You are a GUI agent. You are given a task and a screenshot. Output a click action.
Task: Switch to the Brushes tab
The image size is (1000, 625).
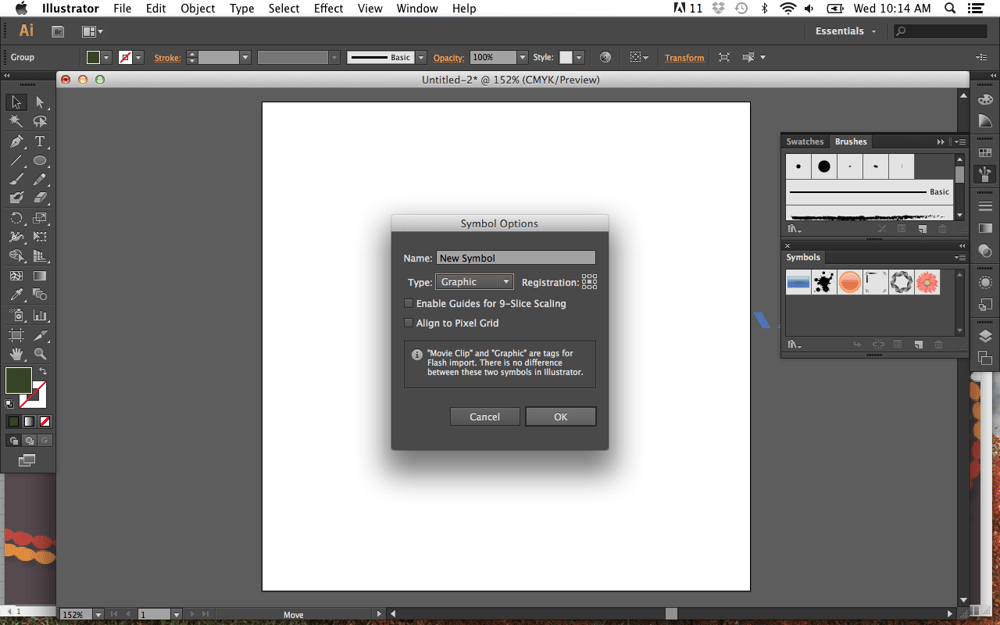click(851, 142)
